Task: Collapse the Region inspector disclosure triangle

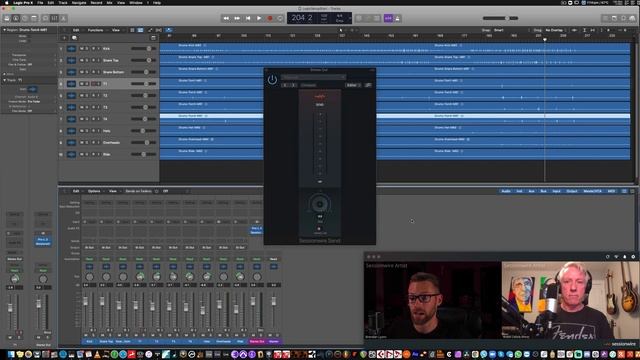Action: click(4, 30)
